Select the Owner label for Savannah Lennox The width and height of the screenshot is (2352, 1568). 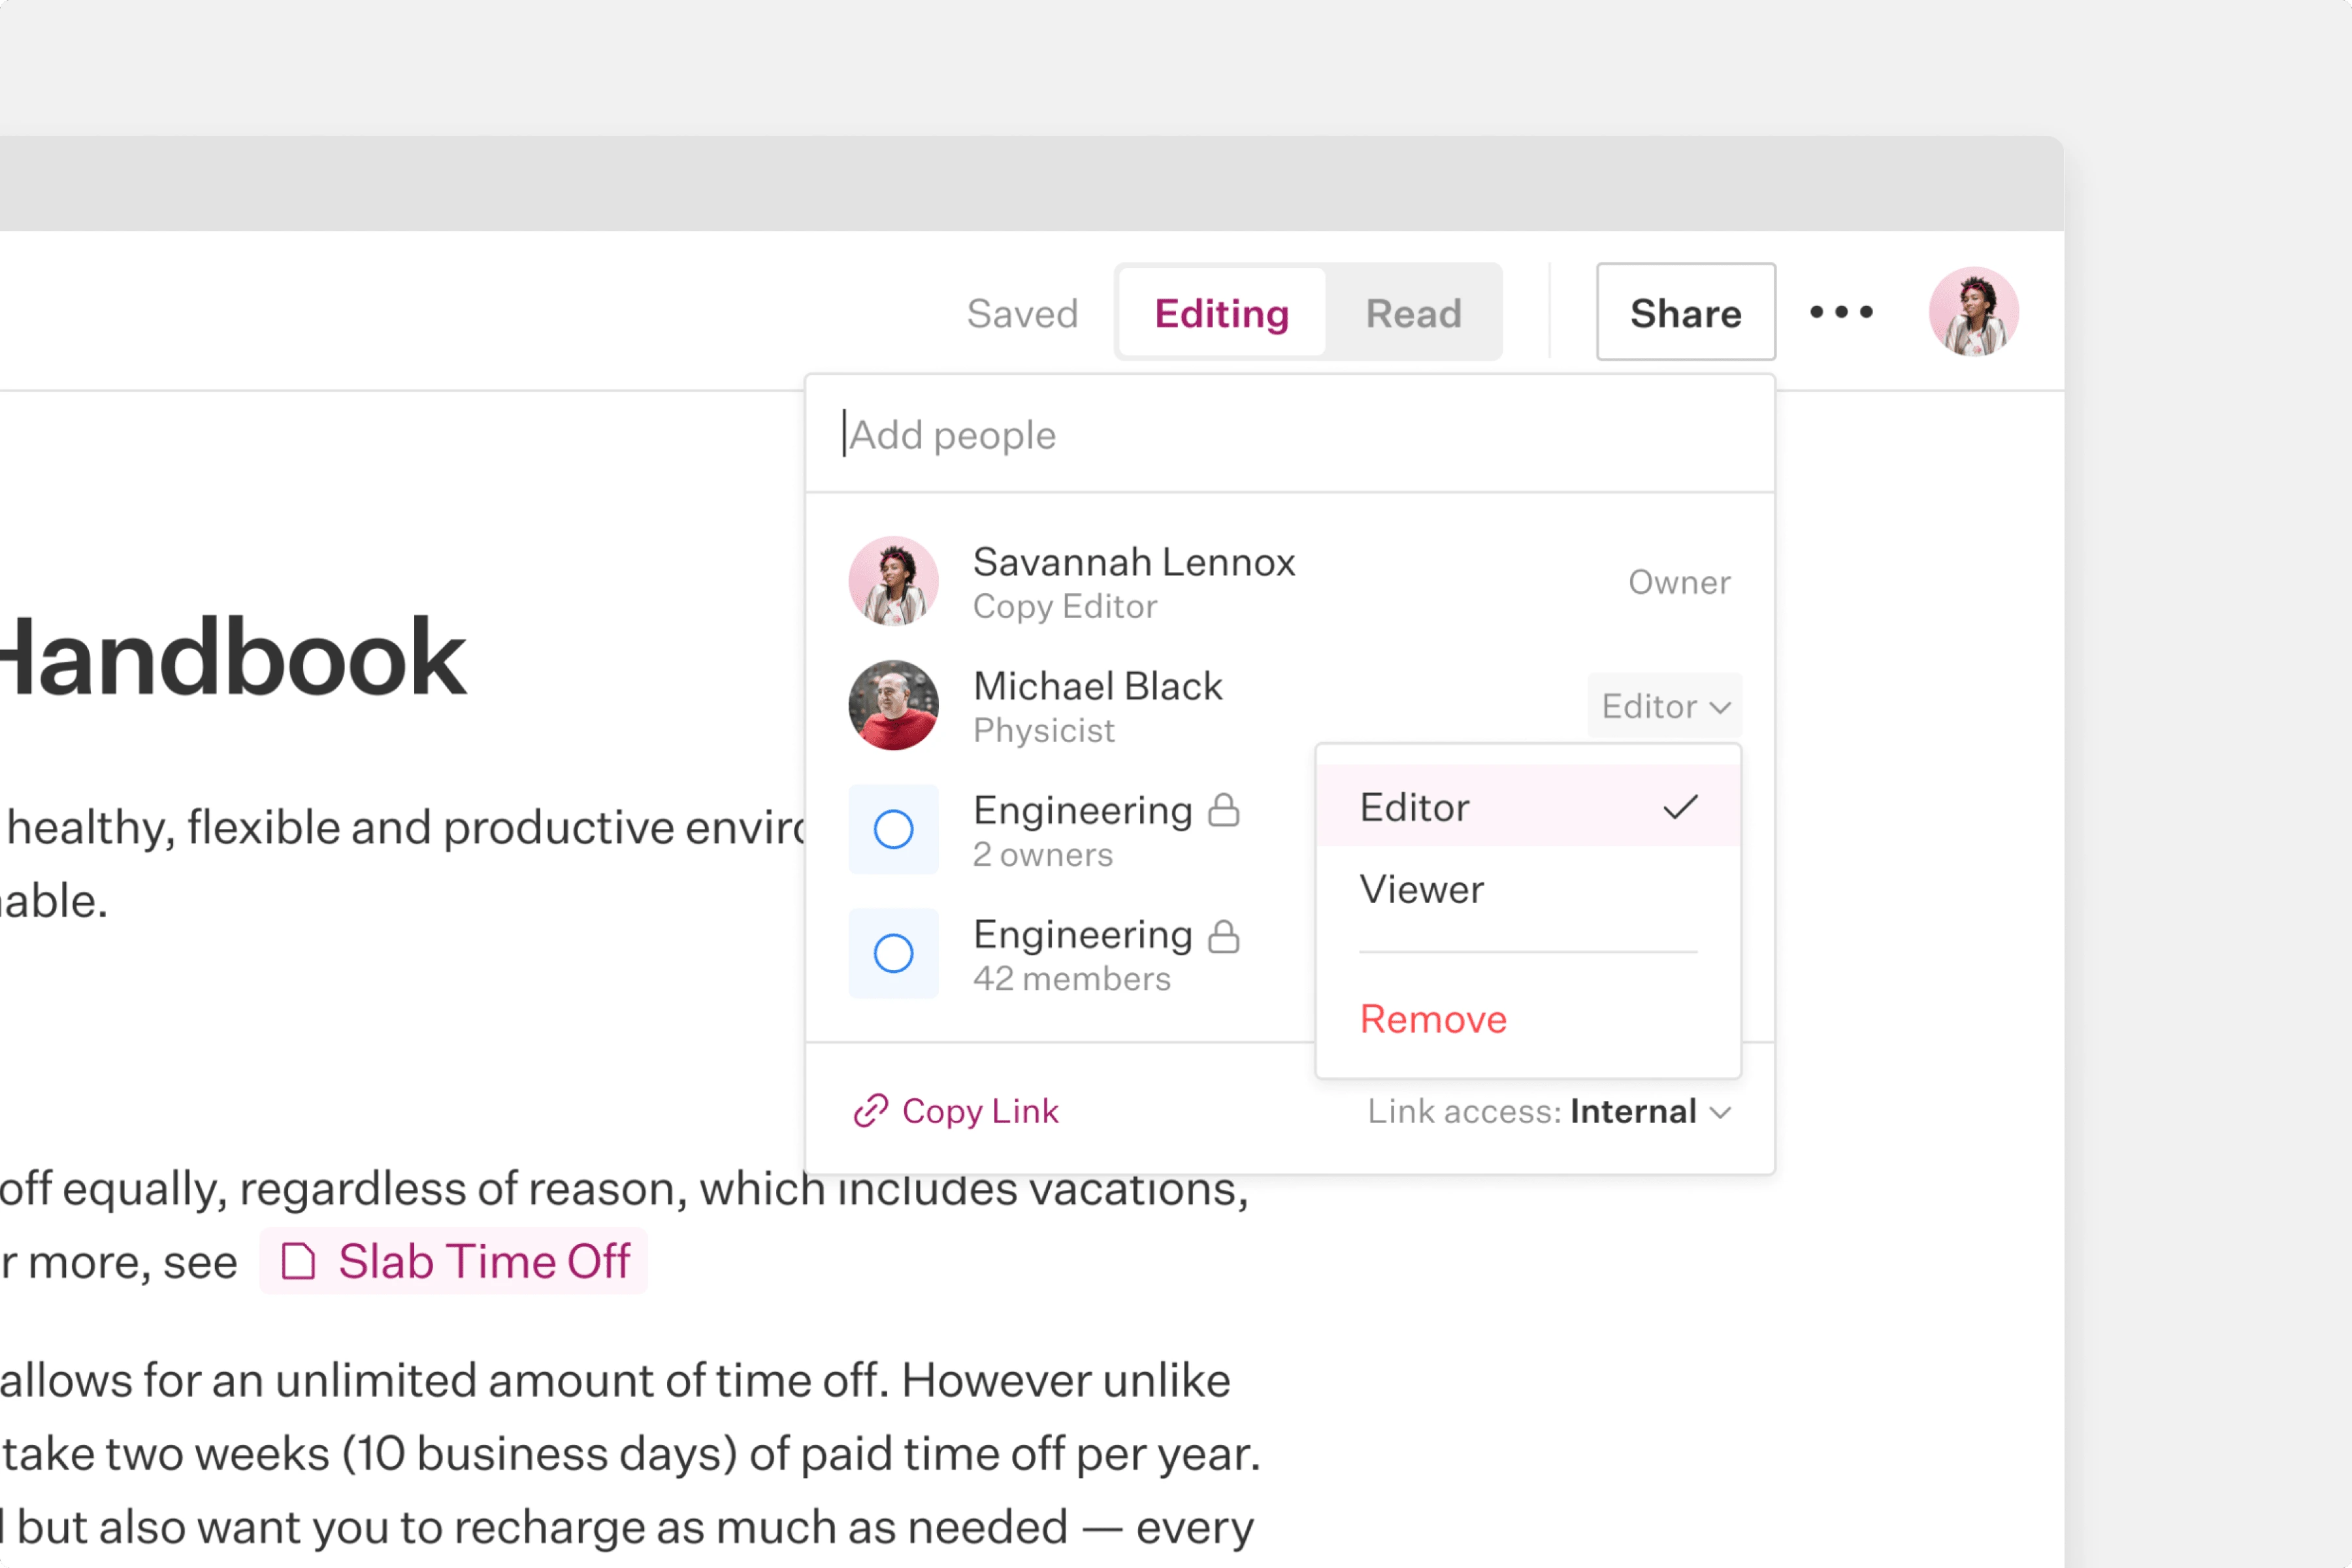[x=1679, y=582]
